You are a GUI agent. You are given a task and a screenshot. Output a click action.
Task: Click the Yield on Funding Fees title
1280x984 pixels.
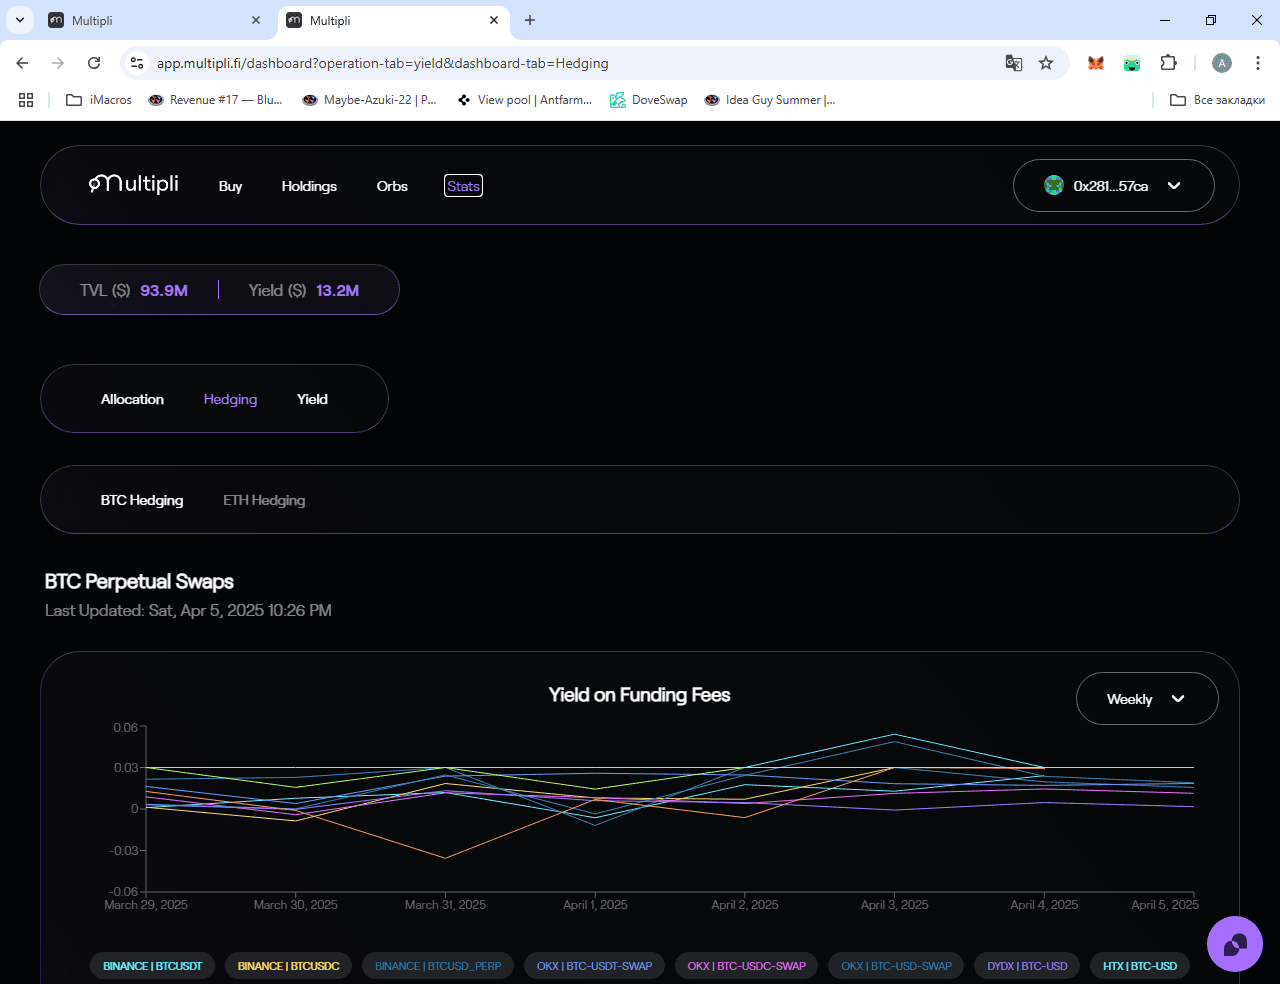[639, 695]
